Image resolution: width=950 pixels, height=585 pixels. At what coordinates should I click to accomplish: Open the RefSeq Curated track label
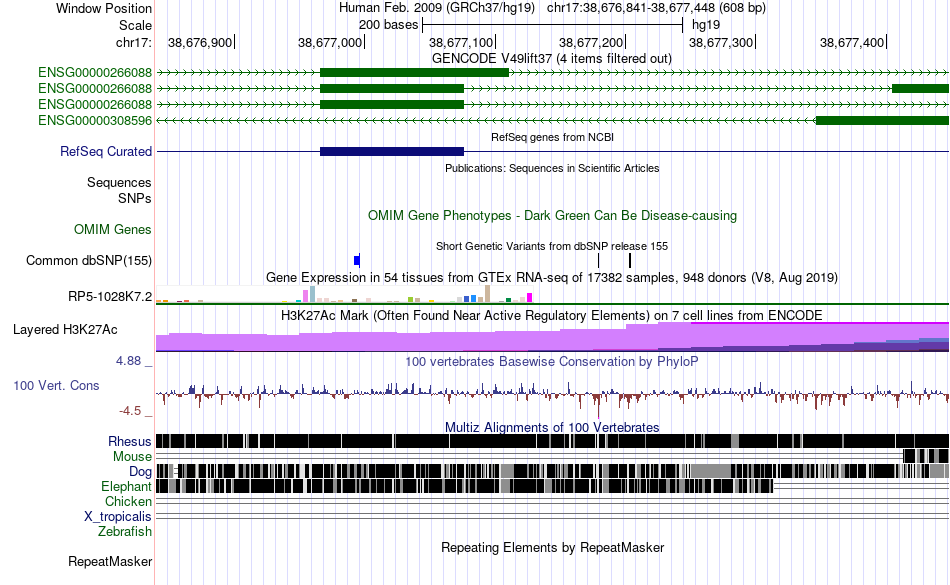(x=106, y=151)
